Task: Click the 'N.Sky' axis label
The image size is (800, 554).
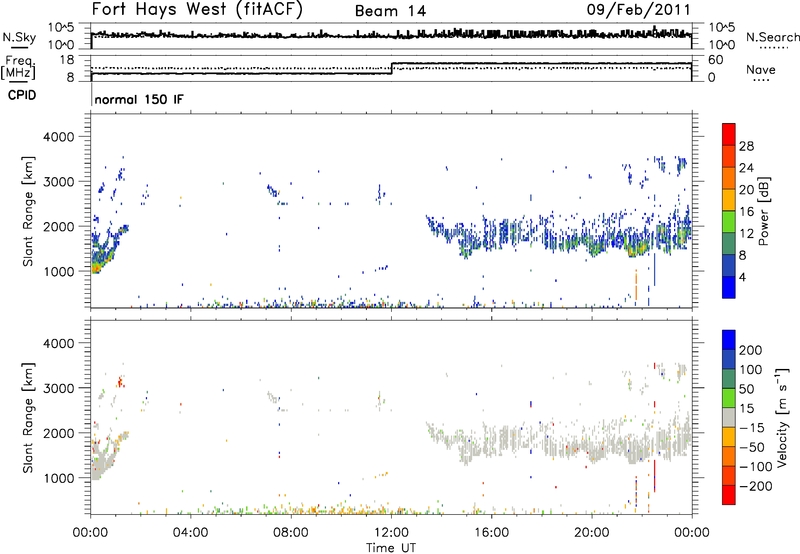Action: point(19,37)
